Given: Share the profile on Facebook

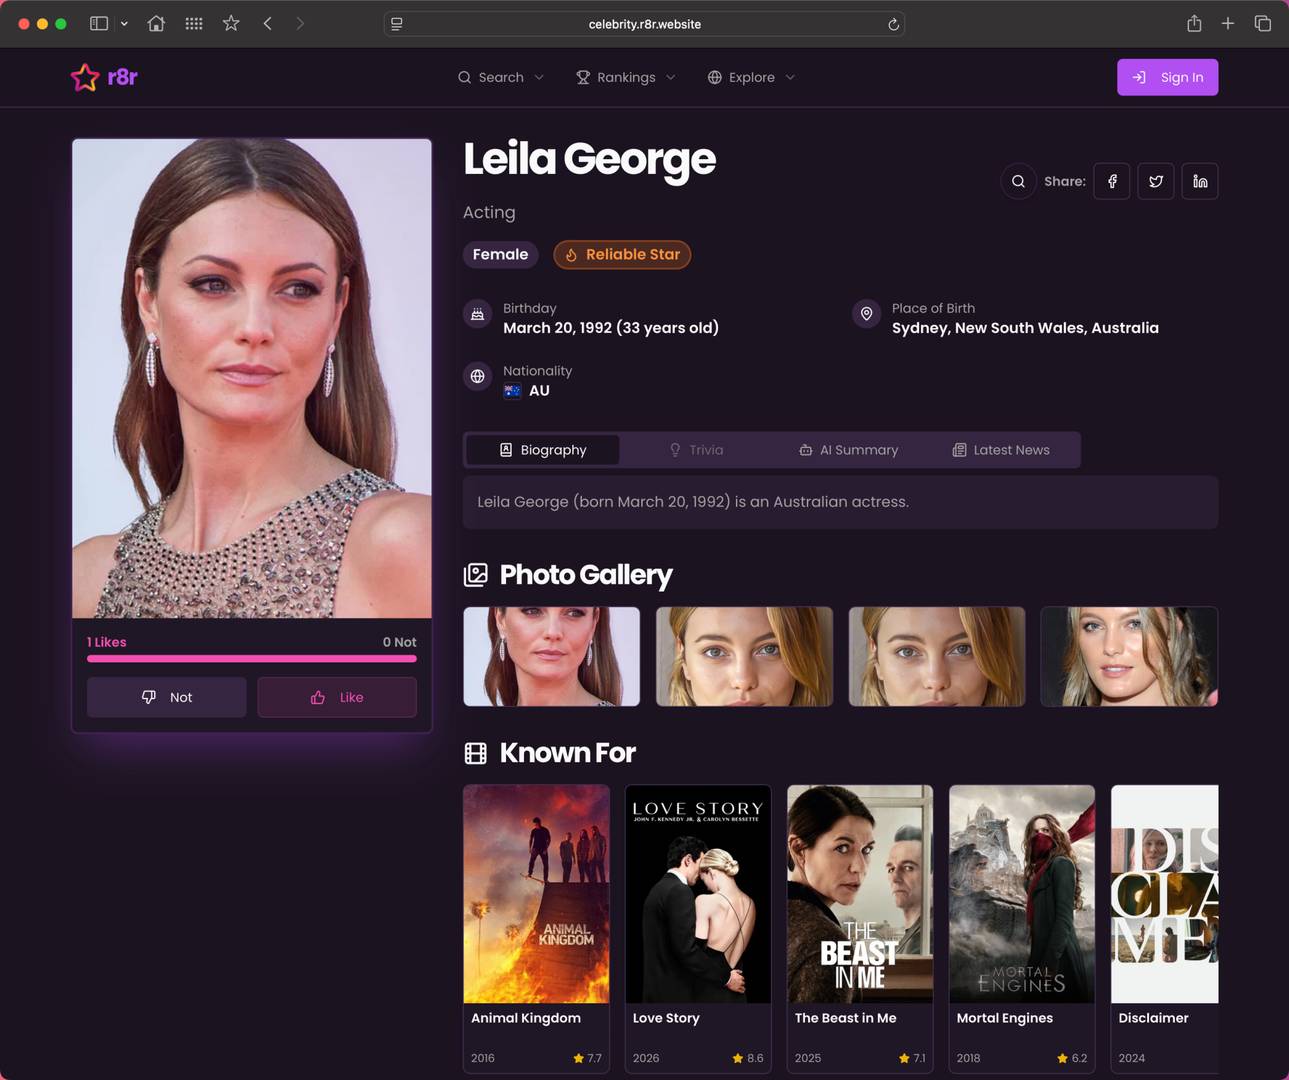Looking at the screenshot, I should [x=1111, y=181].
